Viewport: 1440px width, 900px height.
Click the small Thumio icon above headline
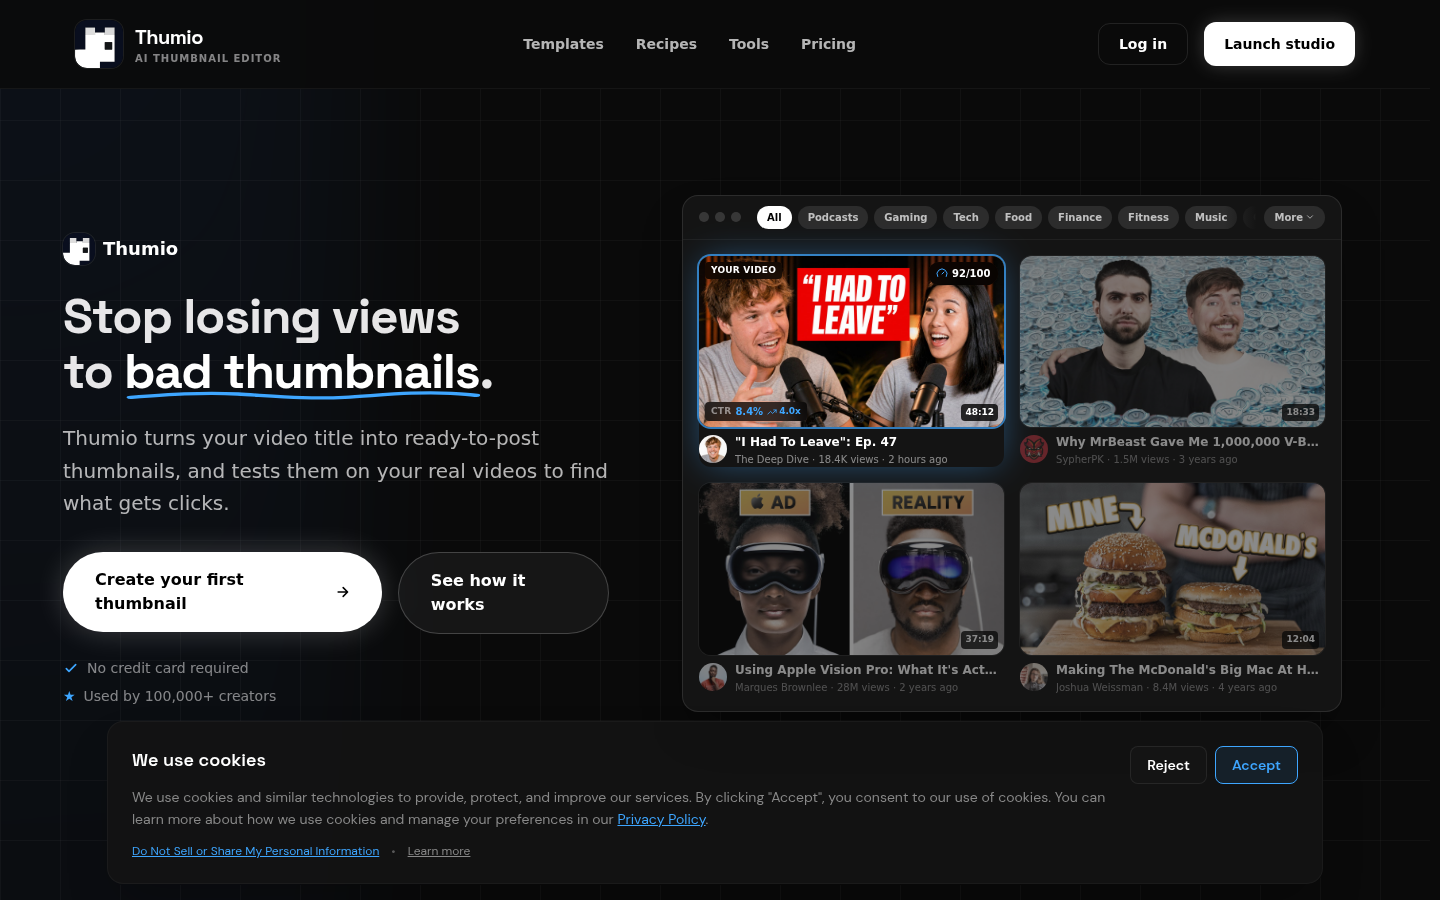(x=77, y=249)
